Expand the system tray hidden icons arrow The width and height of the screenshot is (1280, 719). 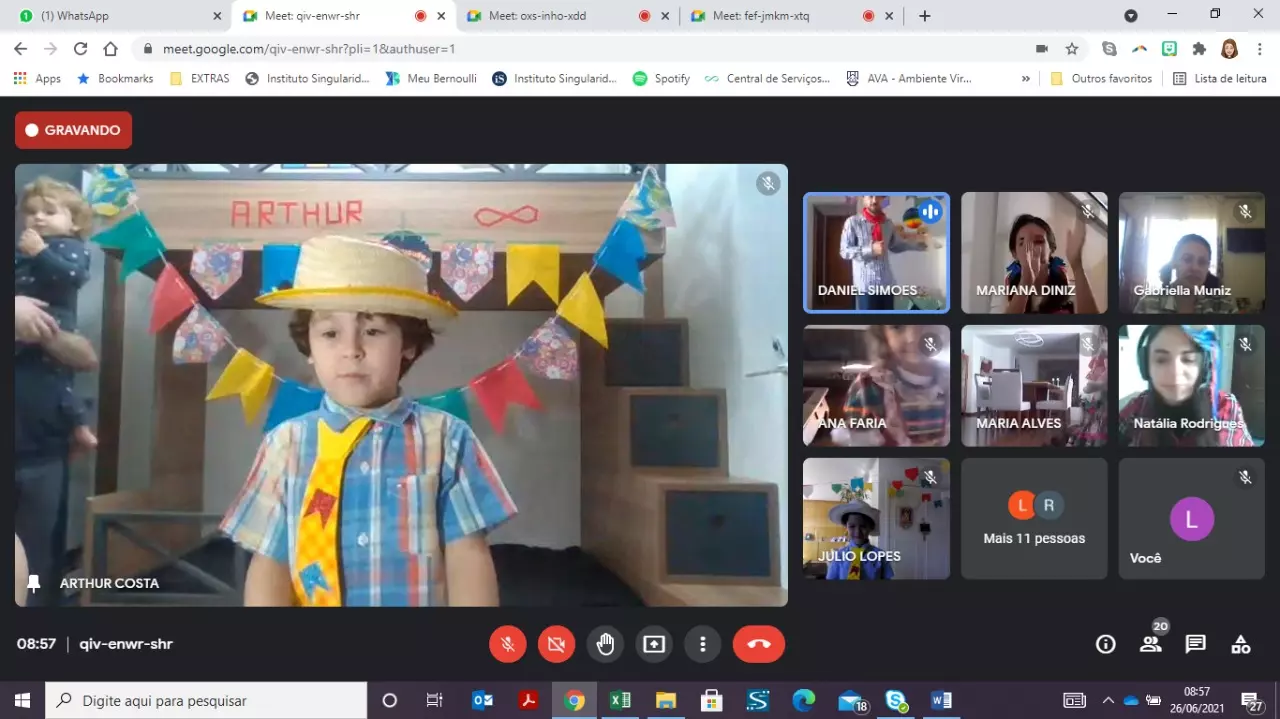[x=1108, y=700]
